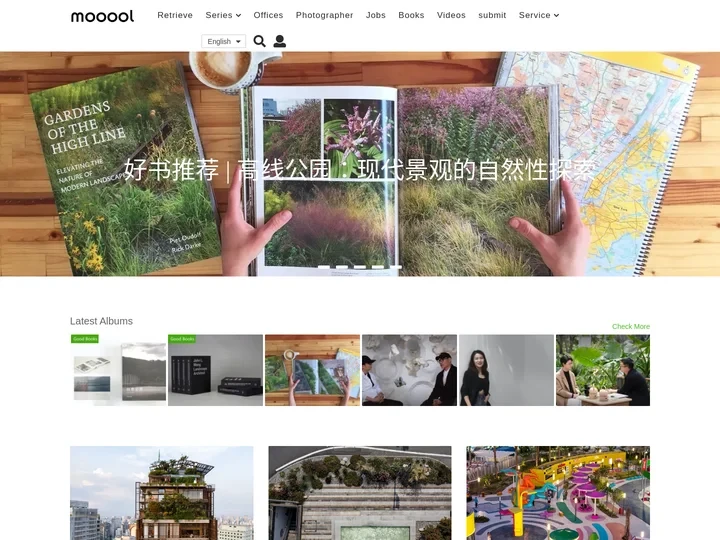
Task: Open the garden table conversation album thumbnail
Action: (603, 370)
